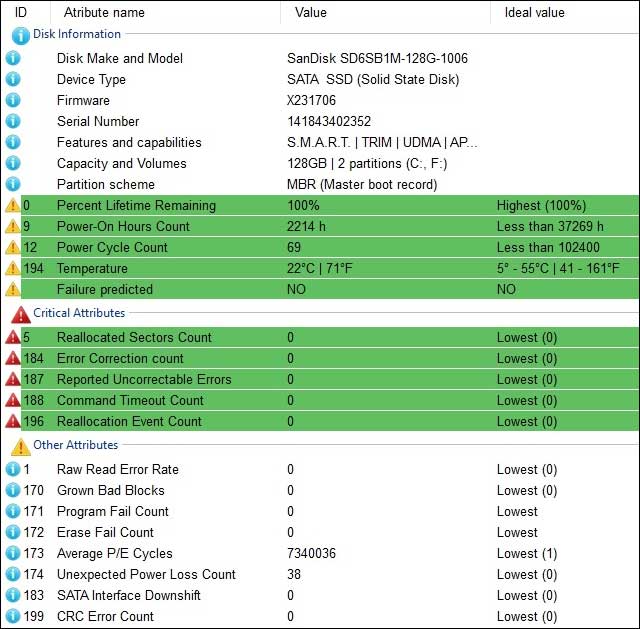Select Average P/E Cycles value 7340036
Viewport: 640px width, 629px height.
(311, 553)
